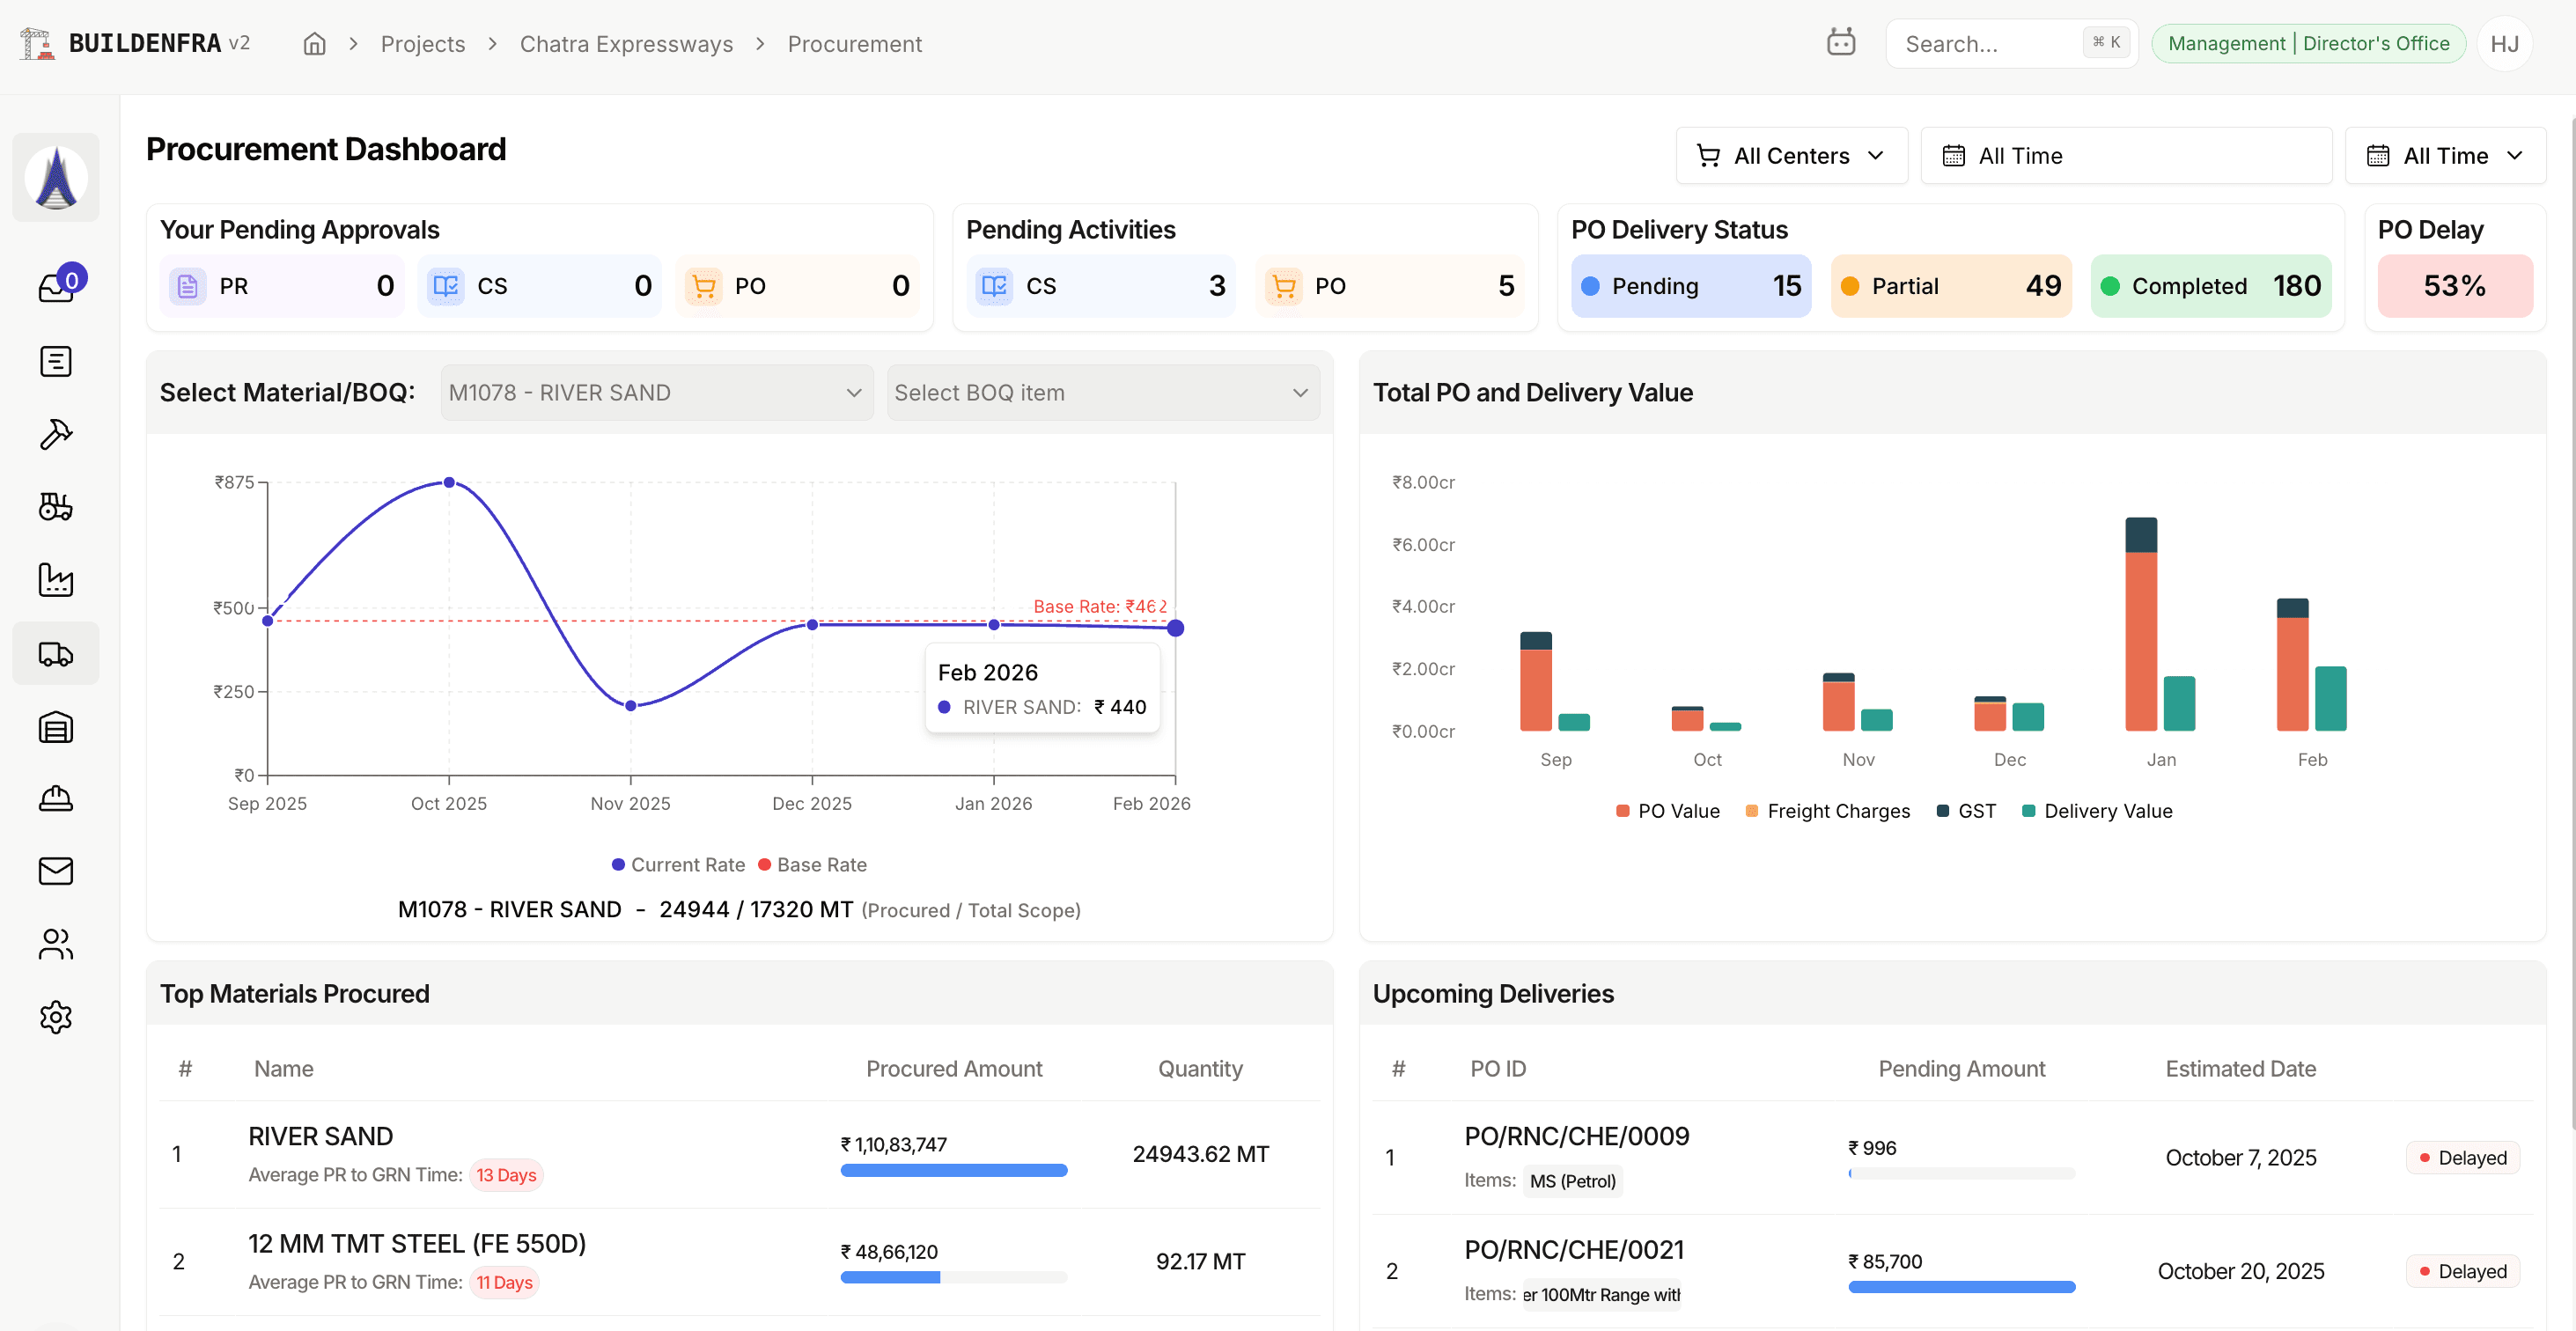
Task: Toggle the Current Rate legend entry
Action: [678, 864]
